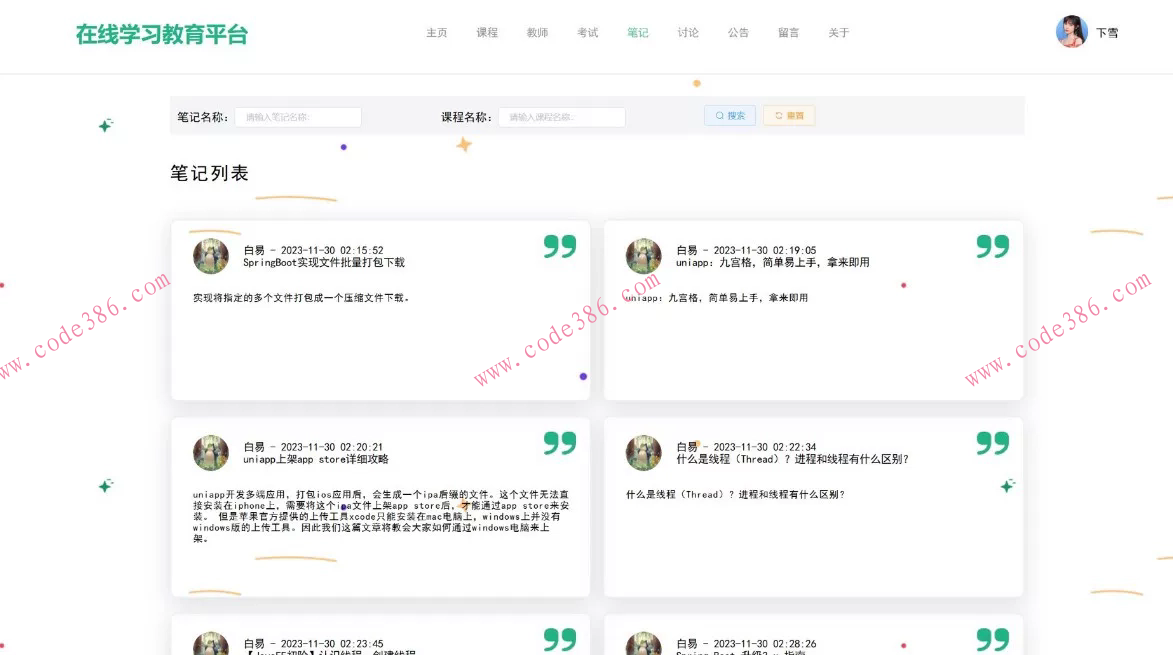Click the quote icon on the uniapp 九宫格 note card
1173x655 pixels.
click(992, 245)
